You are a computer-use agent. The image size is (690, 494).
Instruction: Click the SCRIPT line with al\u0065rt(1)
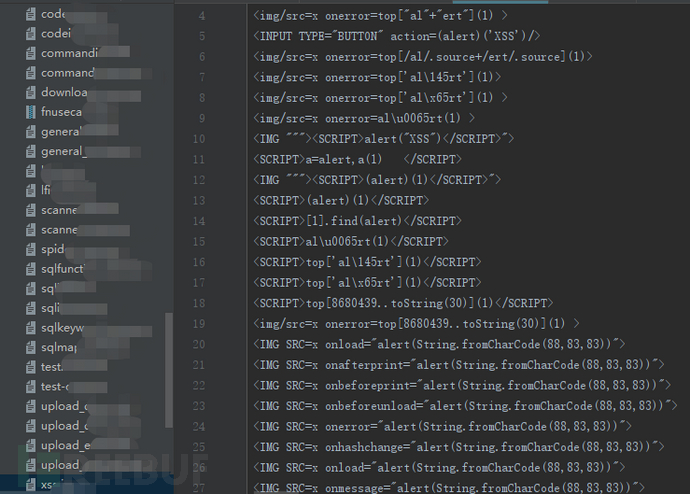[x=351, y=242]
